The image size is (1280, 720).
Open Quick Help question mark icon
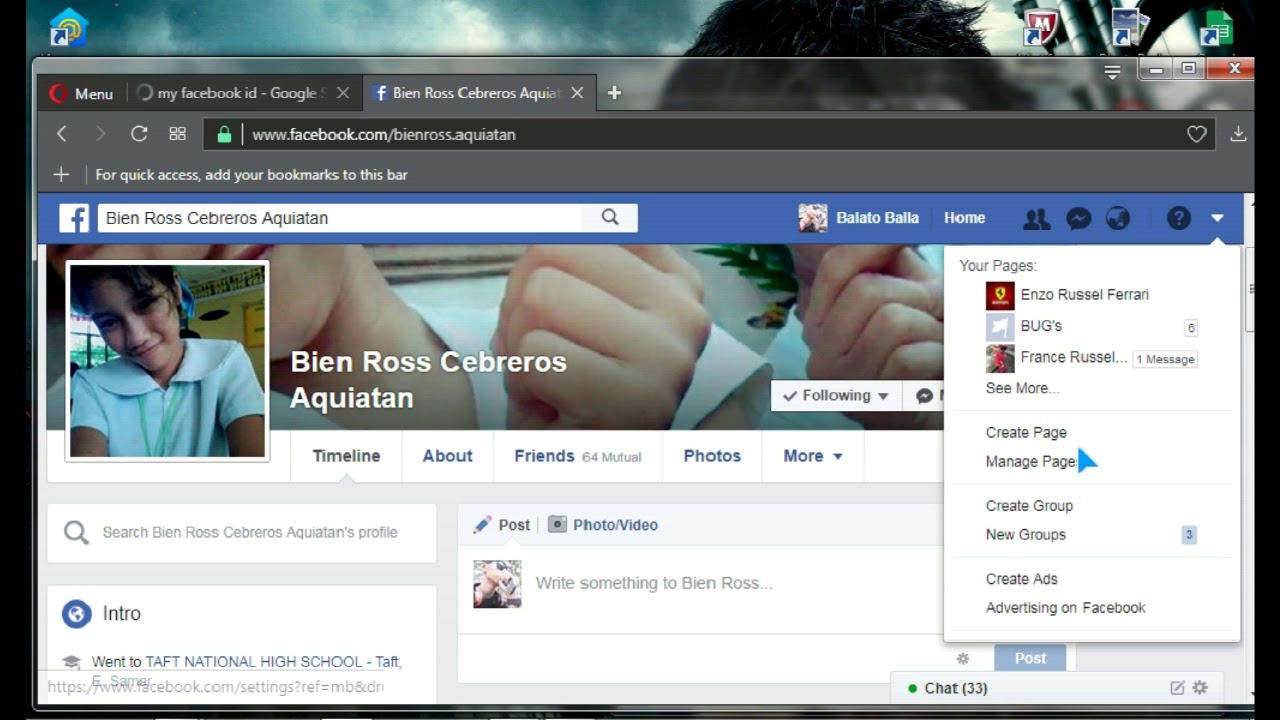click(1179, 218)
